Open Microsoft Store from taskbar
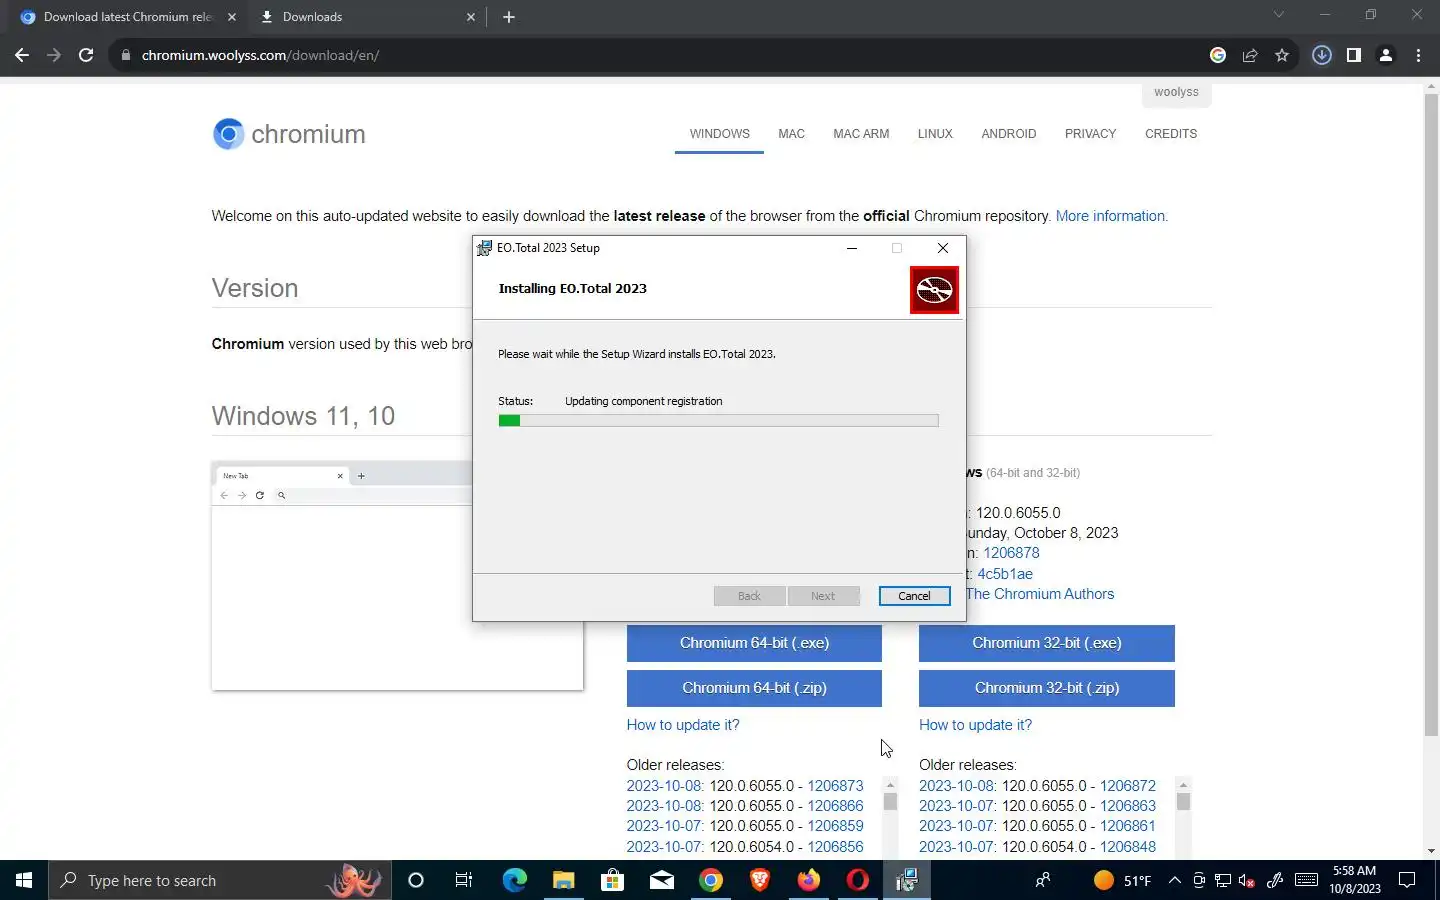This screenshot has height=900, width=1440. [x=612, y=880]
